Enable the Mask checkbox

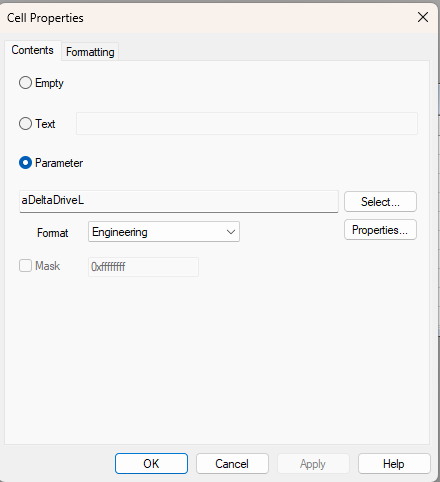25,266
